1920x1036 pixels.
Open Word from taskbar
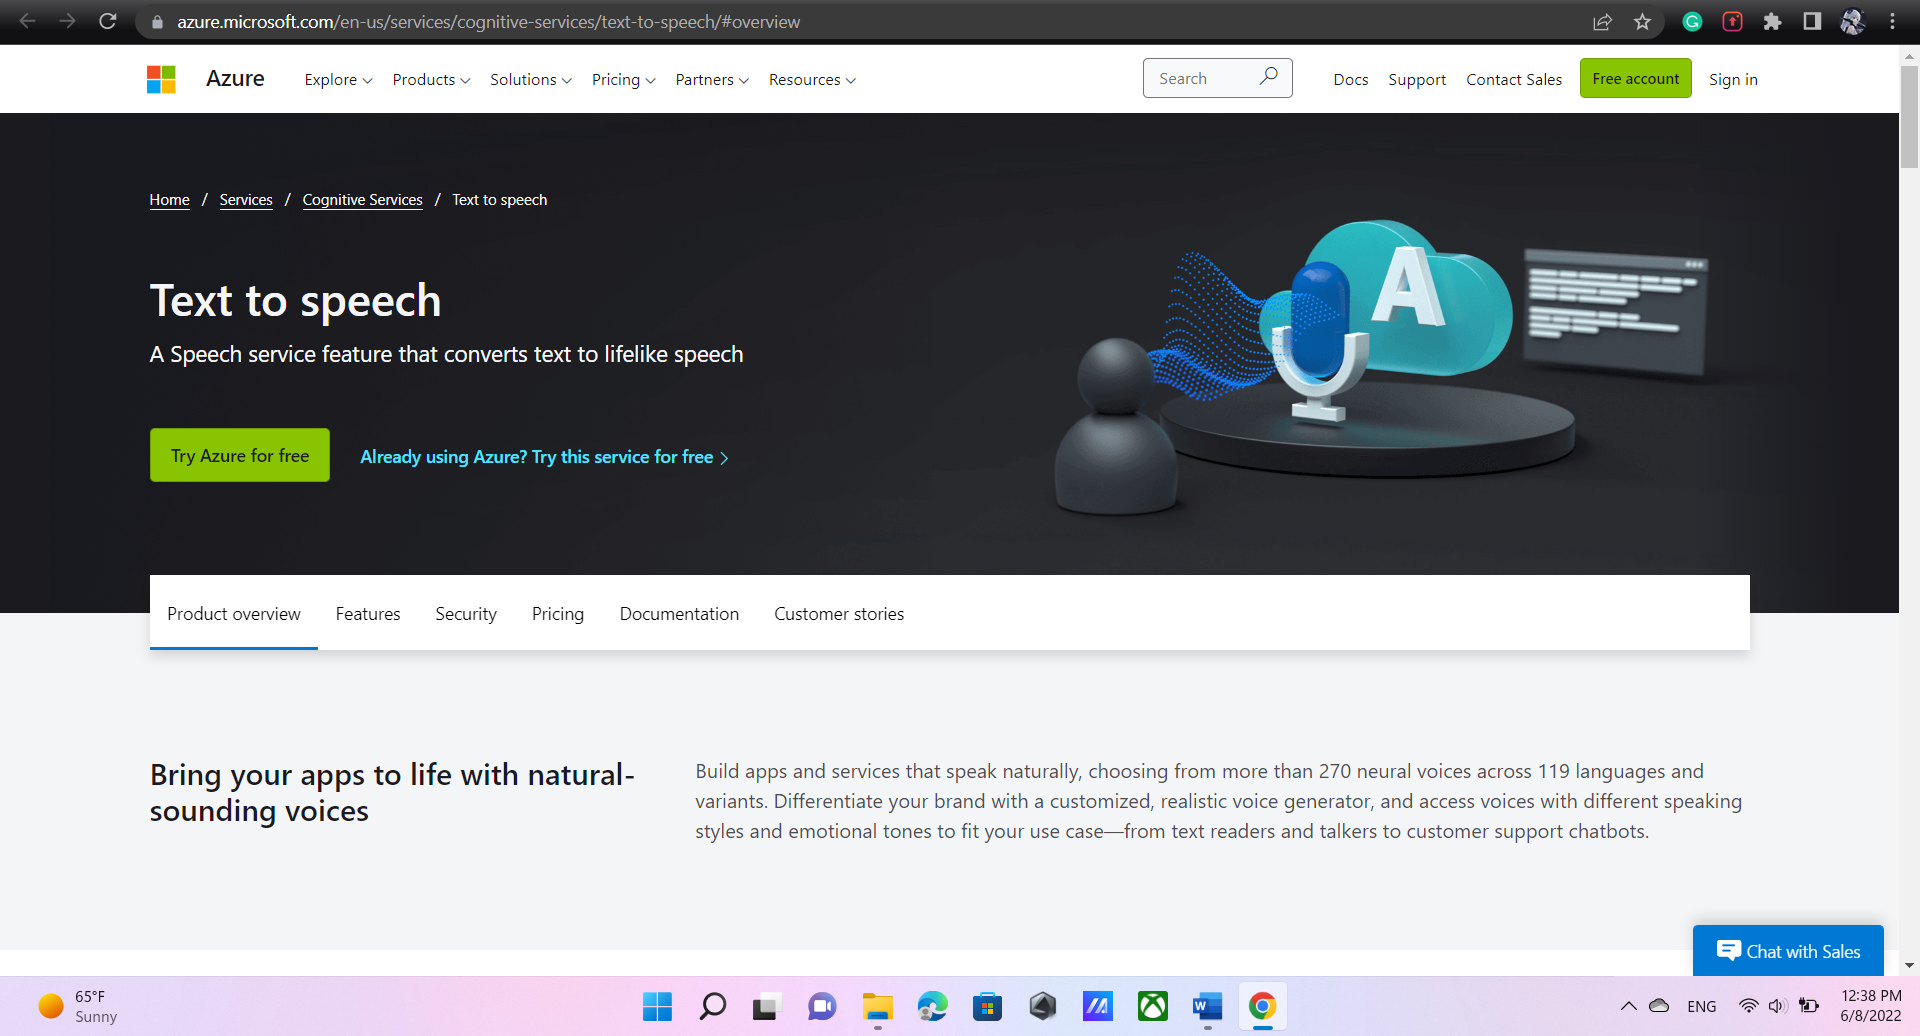pos(1207,1006)
